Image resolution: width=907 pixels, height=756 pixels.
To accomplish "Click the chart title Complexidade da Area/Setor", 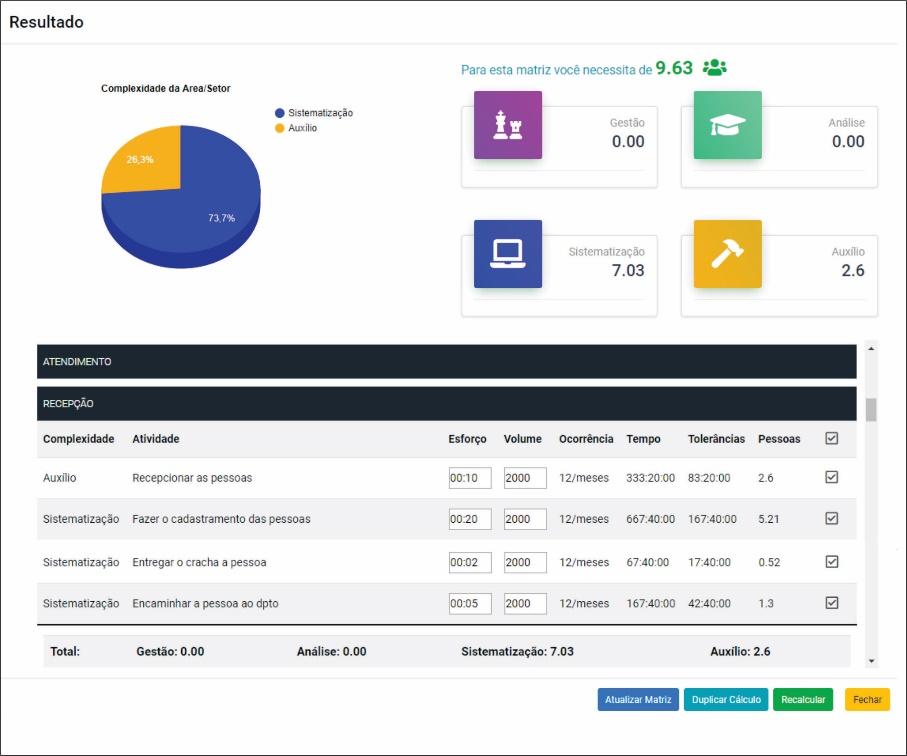I will 165,88.
